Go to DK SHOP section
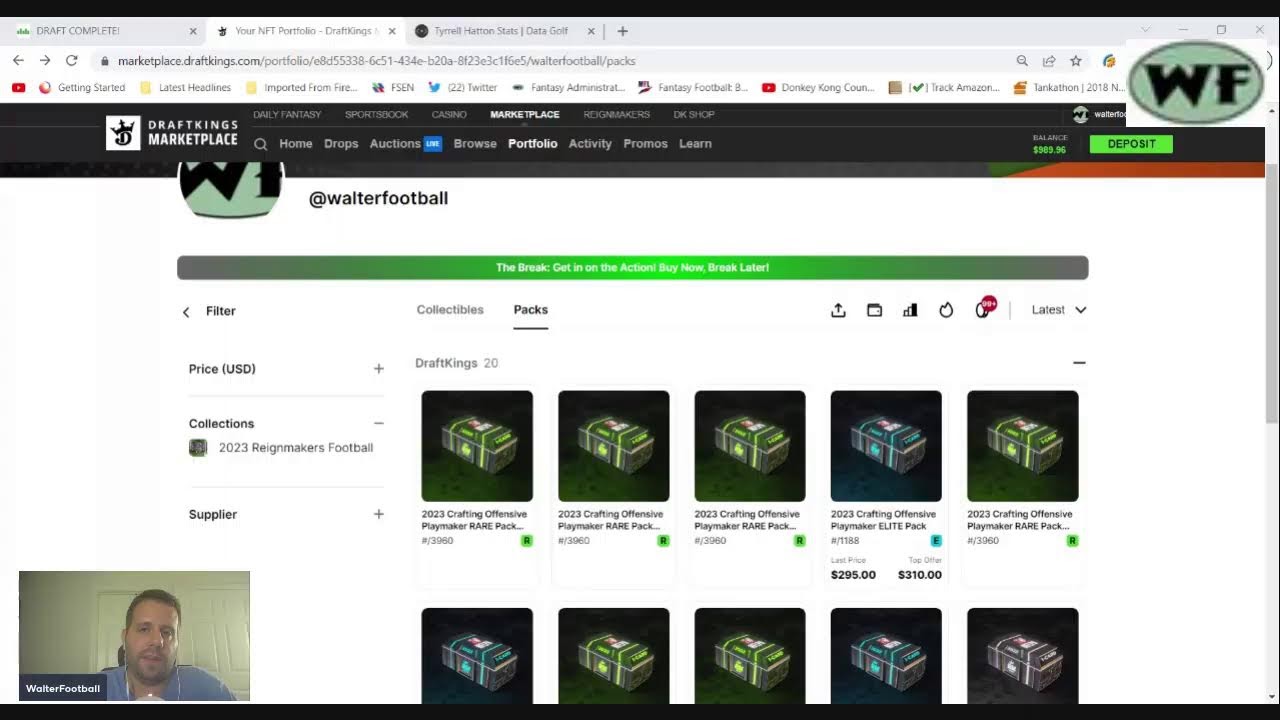This screenshot has height=720, width=1280. 694,115
